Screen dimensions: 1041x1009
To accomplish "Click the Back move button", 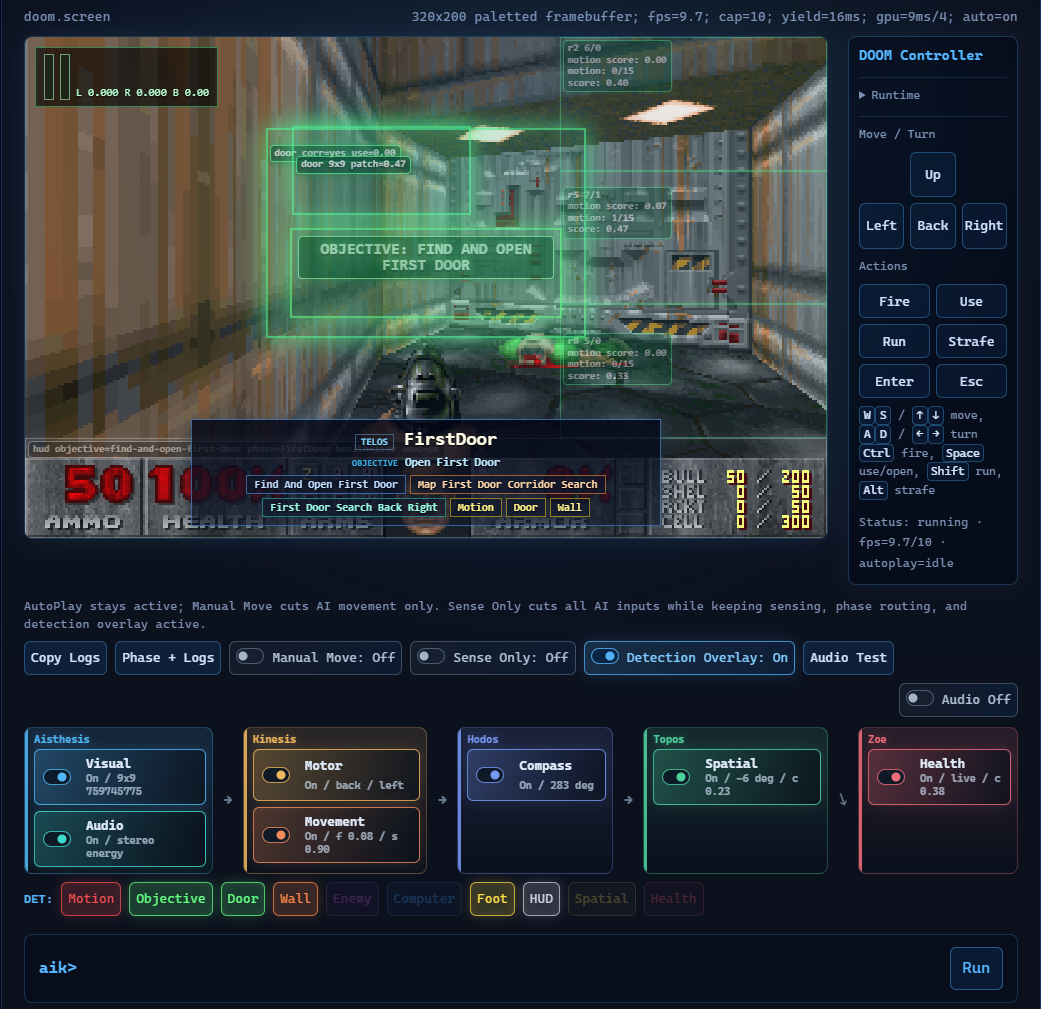I will [x=933, y=226].
